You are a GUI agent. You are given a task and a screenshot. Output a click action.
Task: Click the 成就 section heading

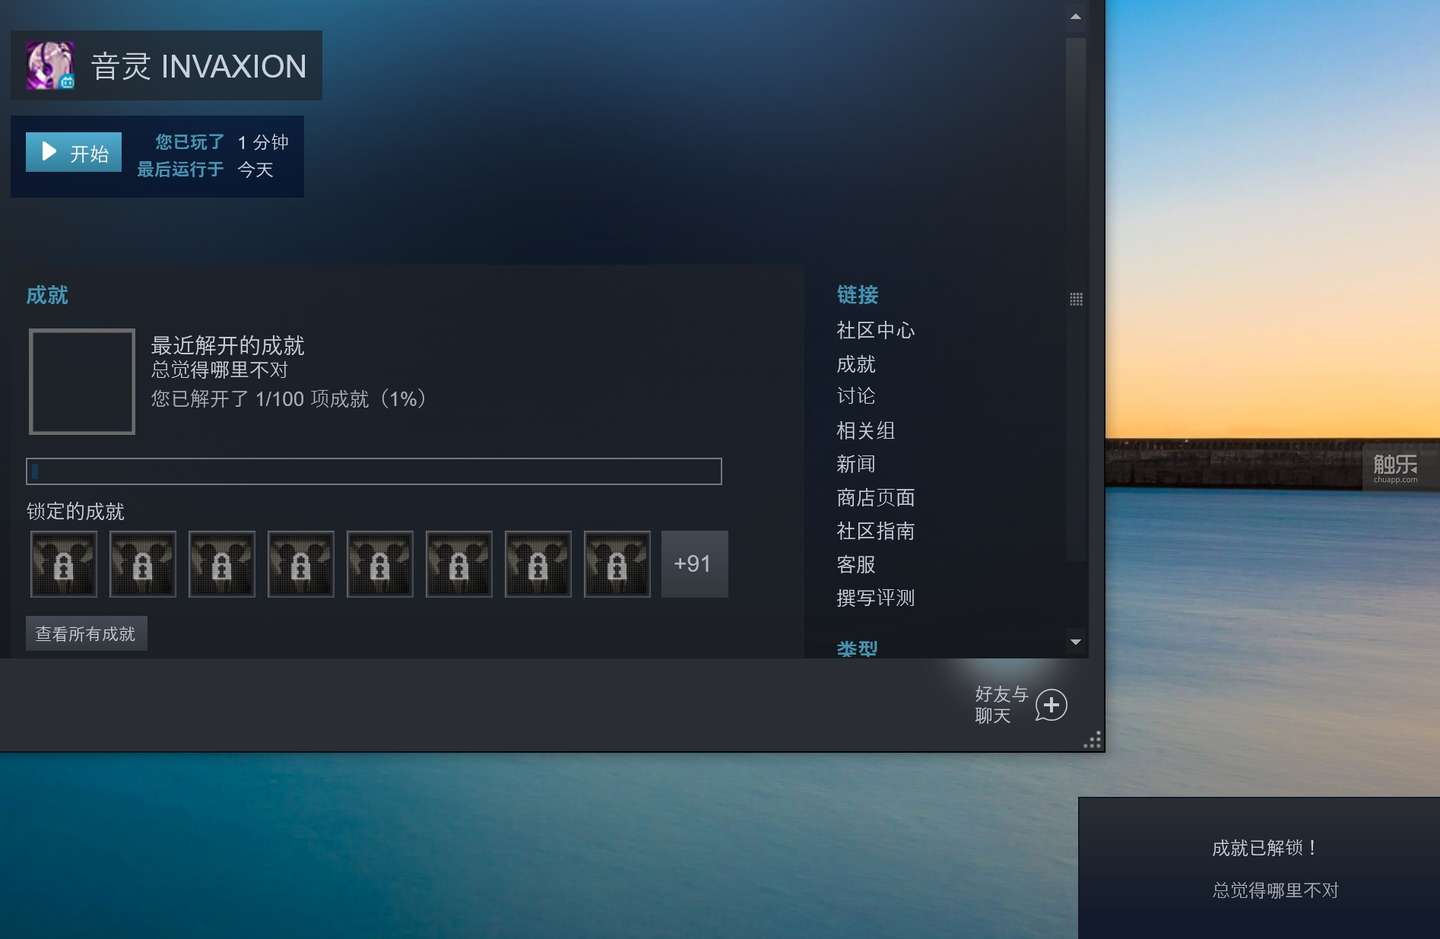[x=47, y=295]
